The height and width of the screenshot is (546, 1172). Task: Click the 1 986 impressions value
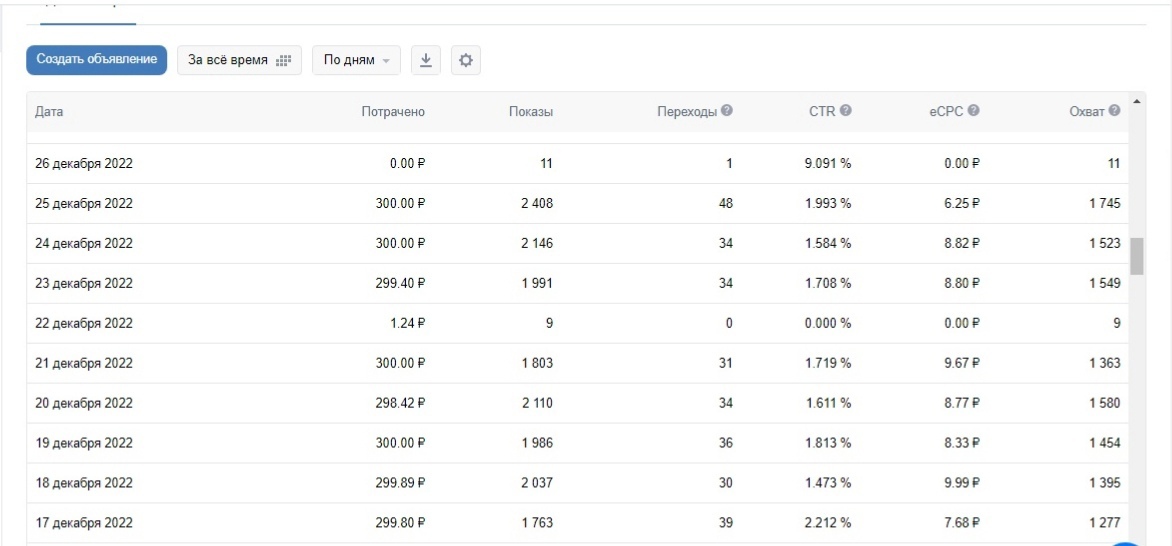point(538,443)
